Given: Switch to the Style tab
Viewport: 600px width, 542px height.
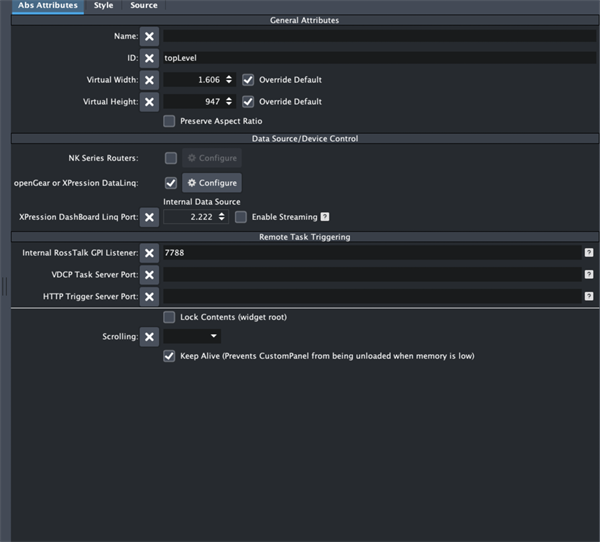Looking at the screenshot, I should 103,6.
